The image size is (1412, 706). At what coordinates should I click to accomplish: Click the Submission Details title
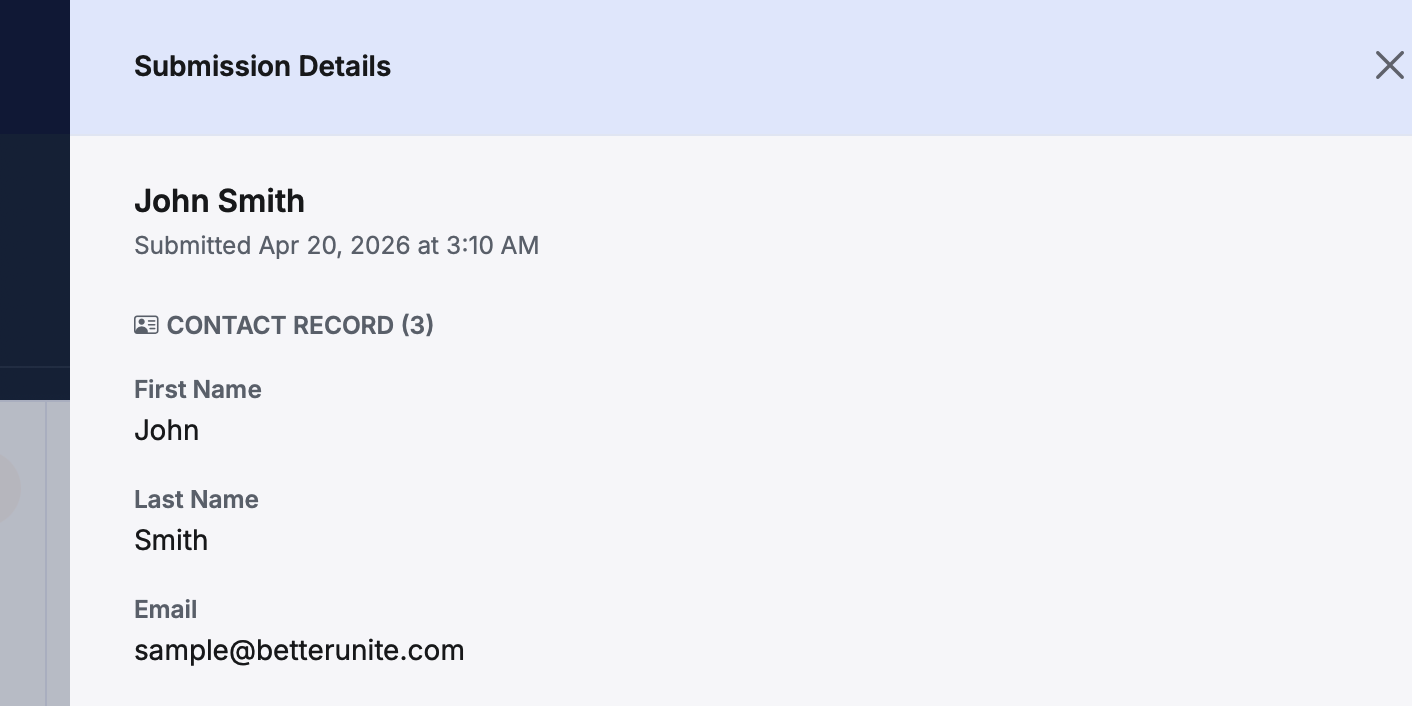click(262, 66)
